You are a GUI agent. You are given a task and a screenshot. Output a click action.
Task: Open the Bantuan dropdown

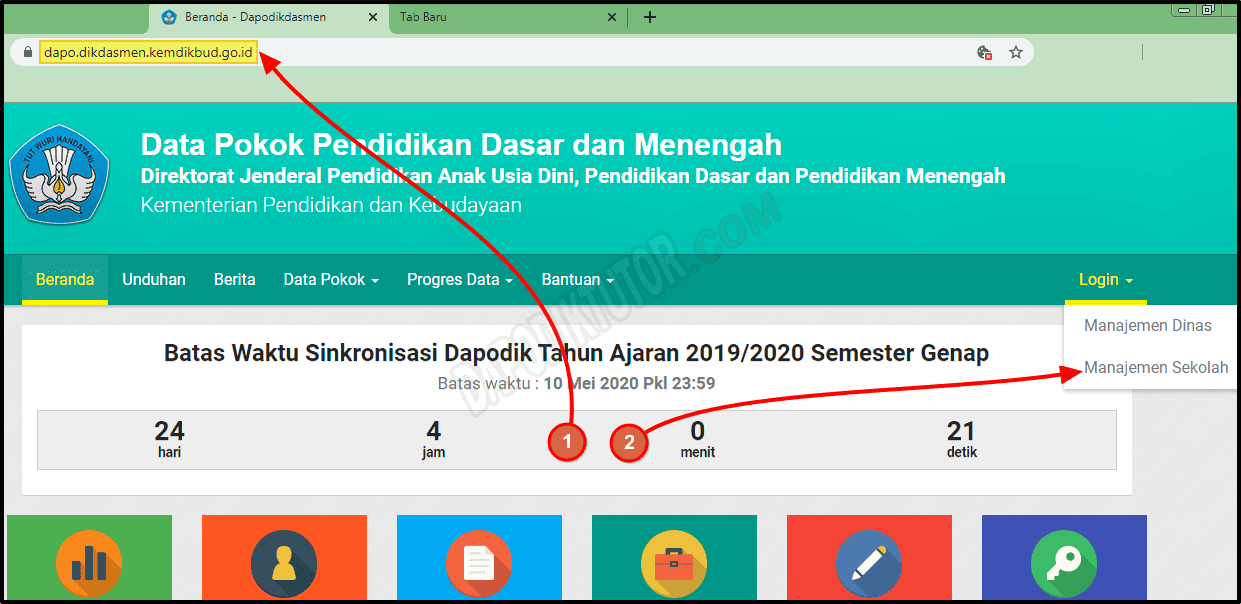point(576,279)
